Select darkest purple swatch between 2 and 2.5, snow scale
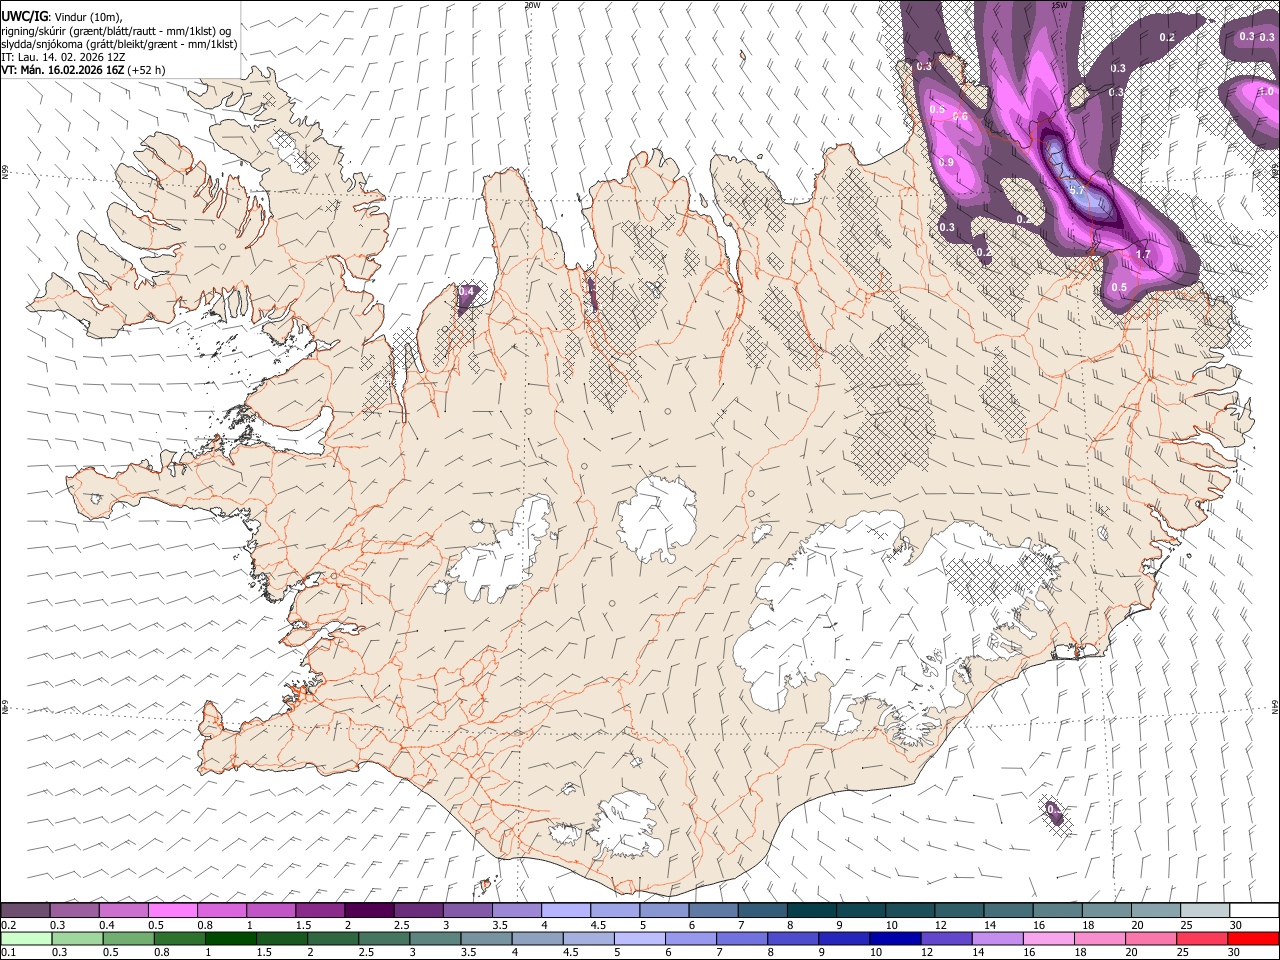The image size is (1280, 960). [368, 911]
